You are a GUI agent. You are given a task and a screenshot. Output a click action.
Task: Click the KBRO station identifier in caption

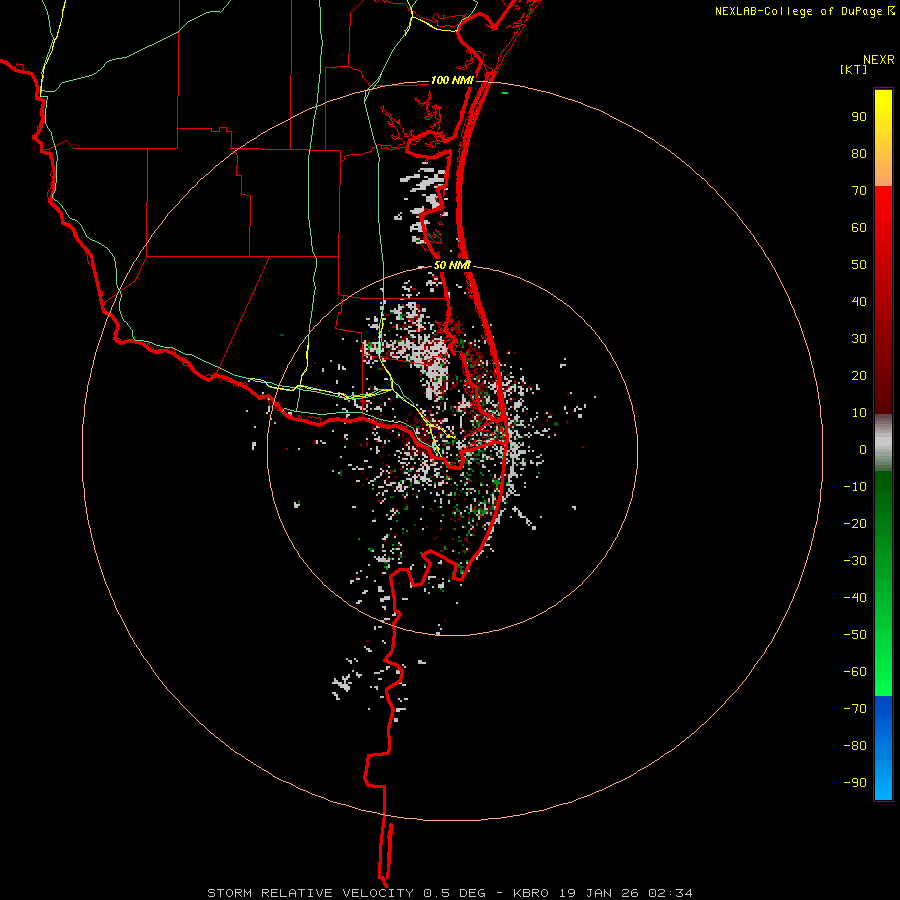(x=531, y=893)
